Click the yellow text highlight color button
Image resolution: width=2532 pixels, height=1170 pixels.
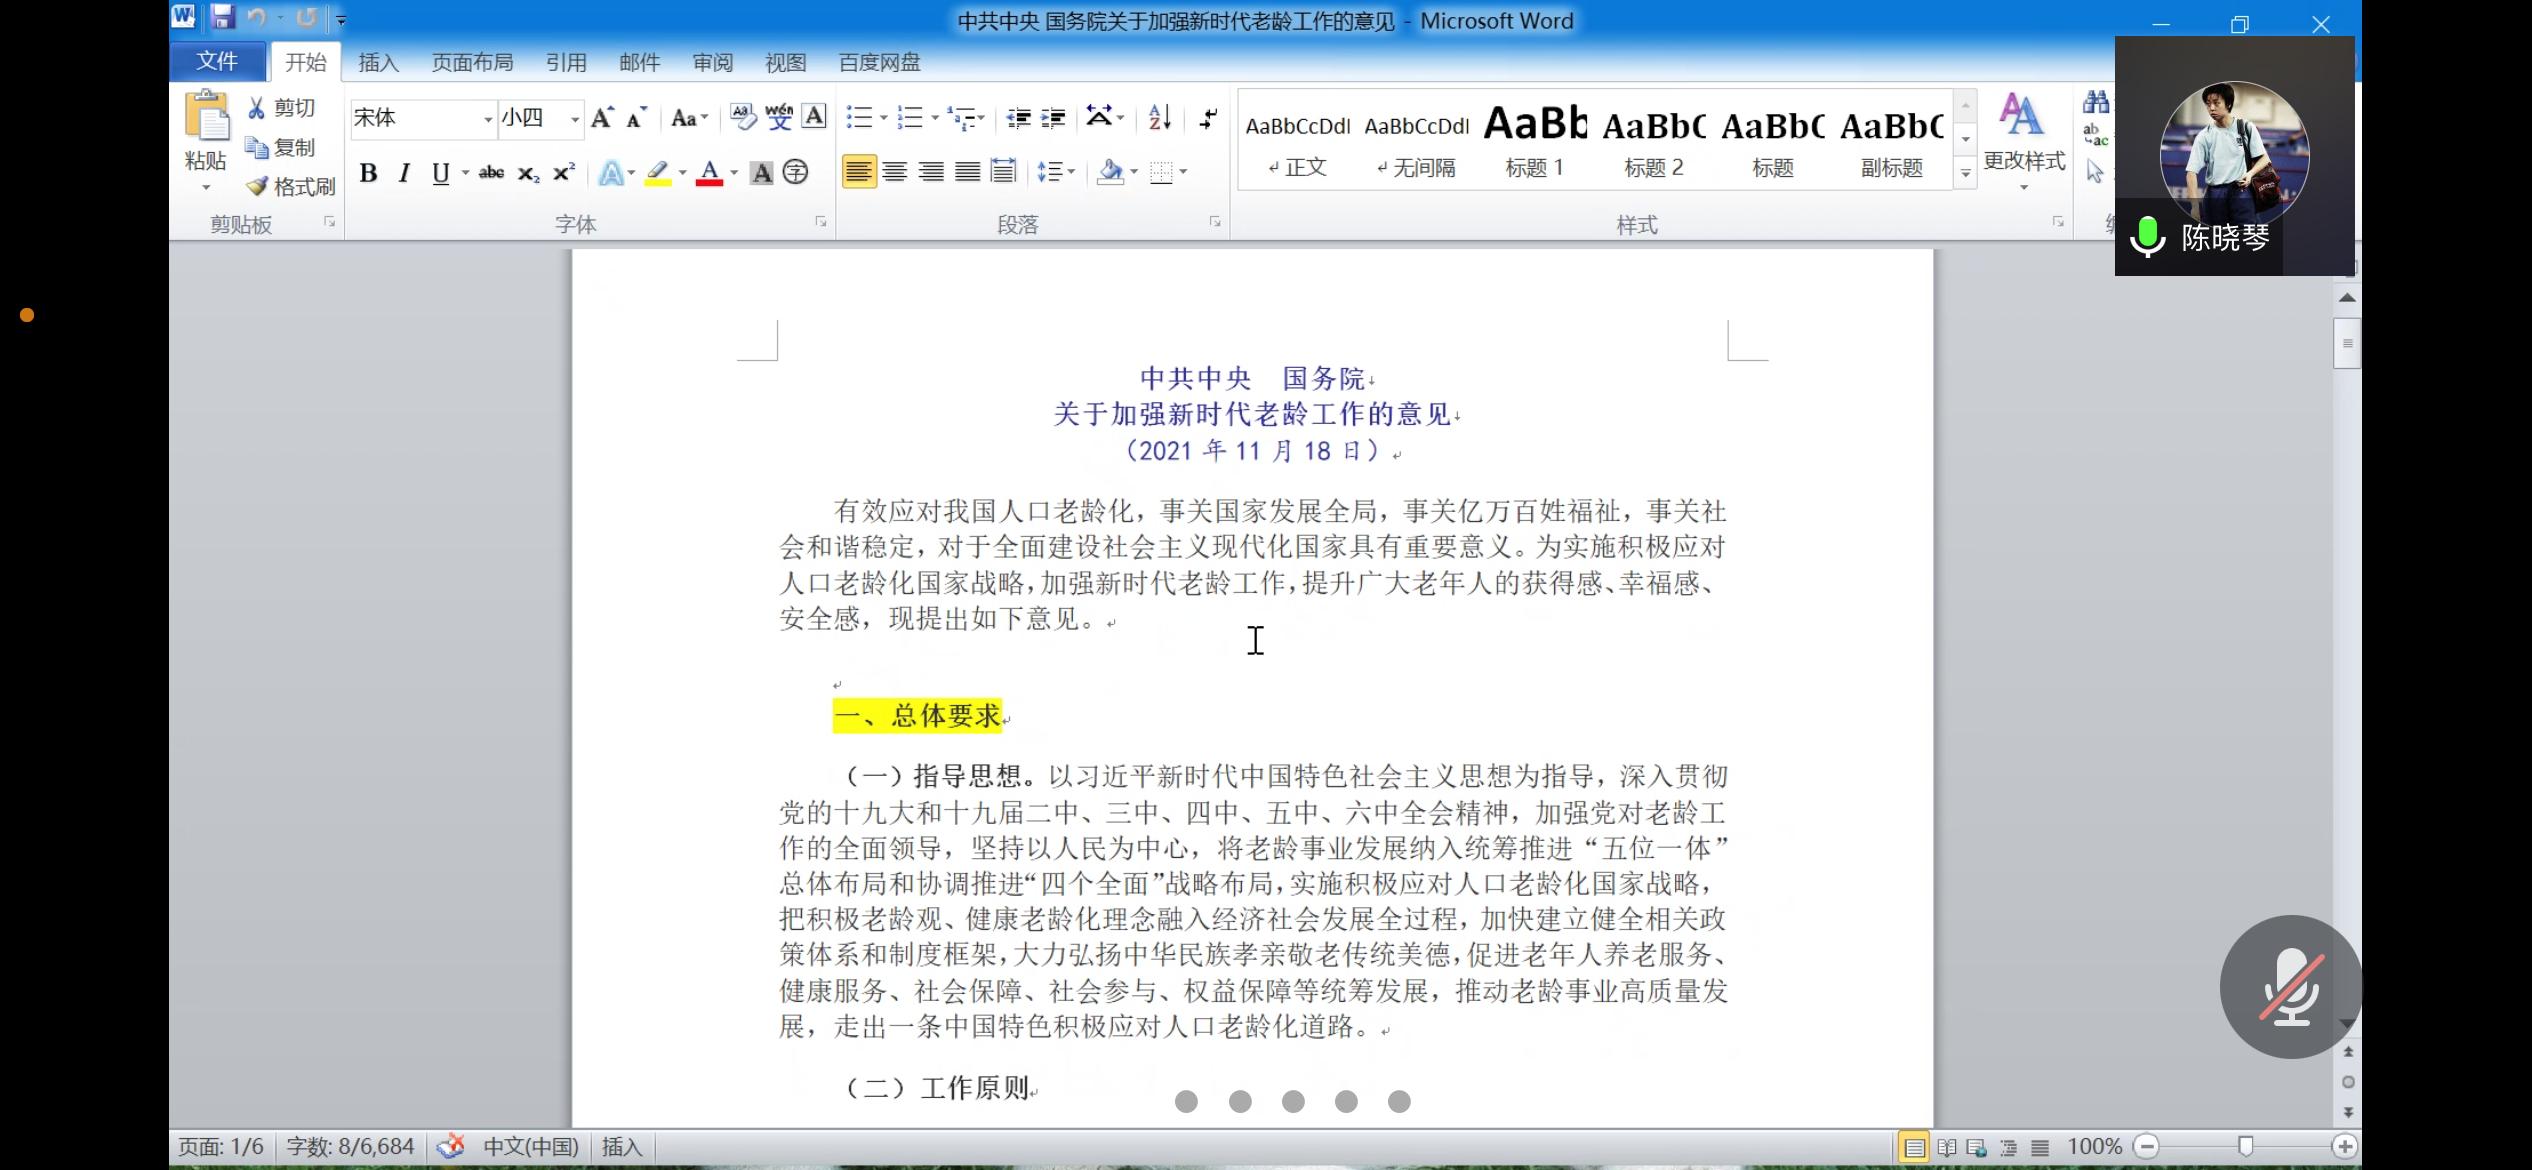point(657,173)
